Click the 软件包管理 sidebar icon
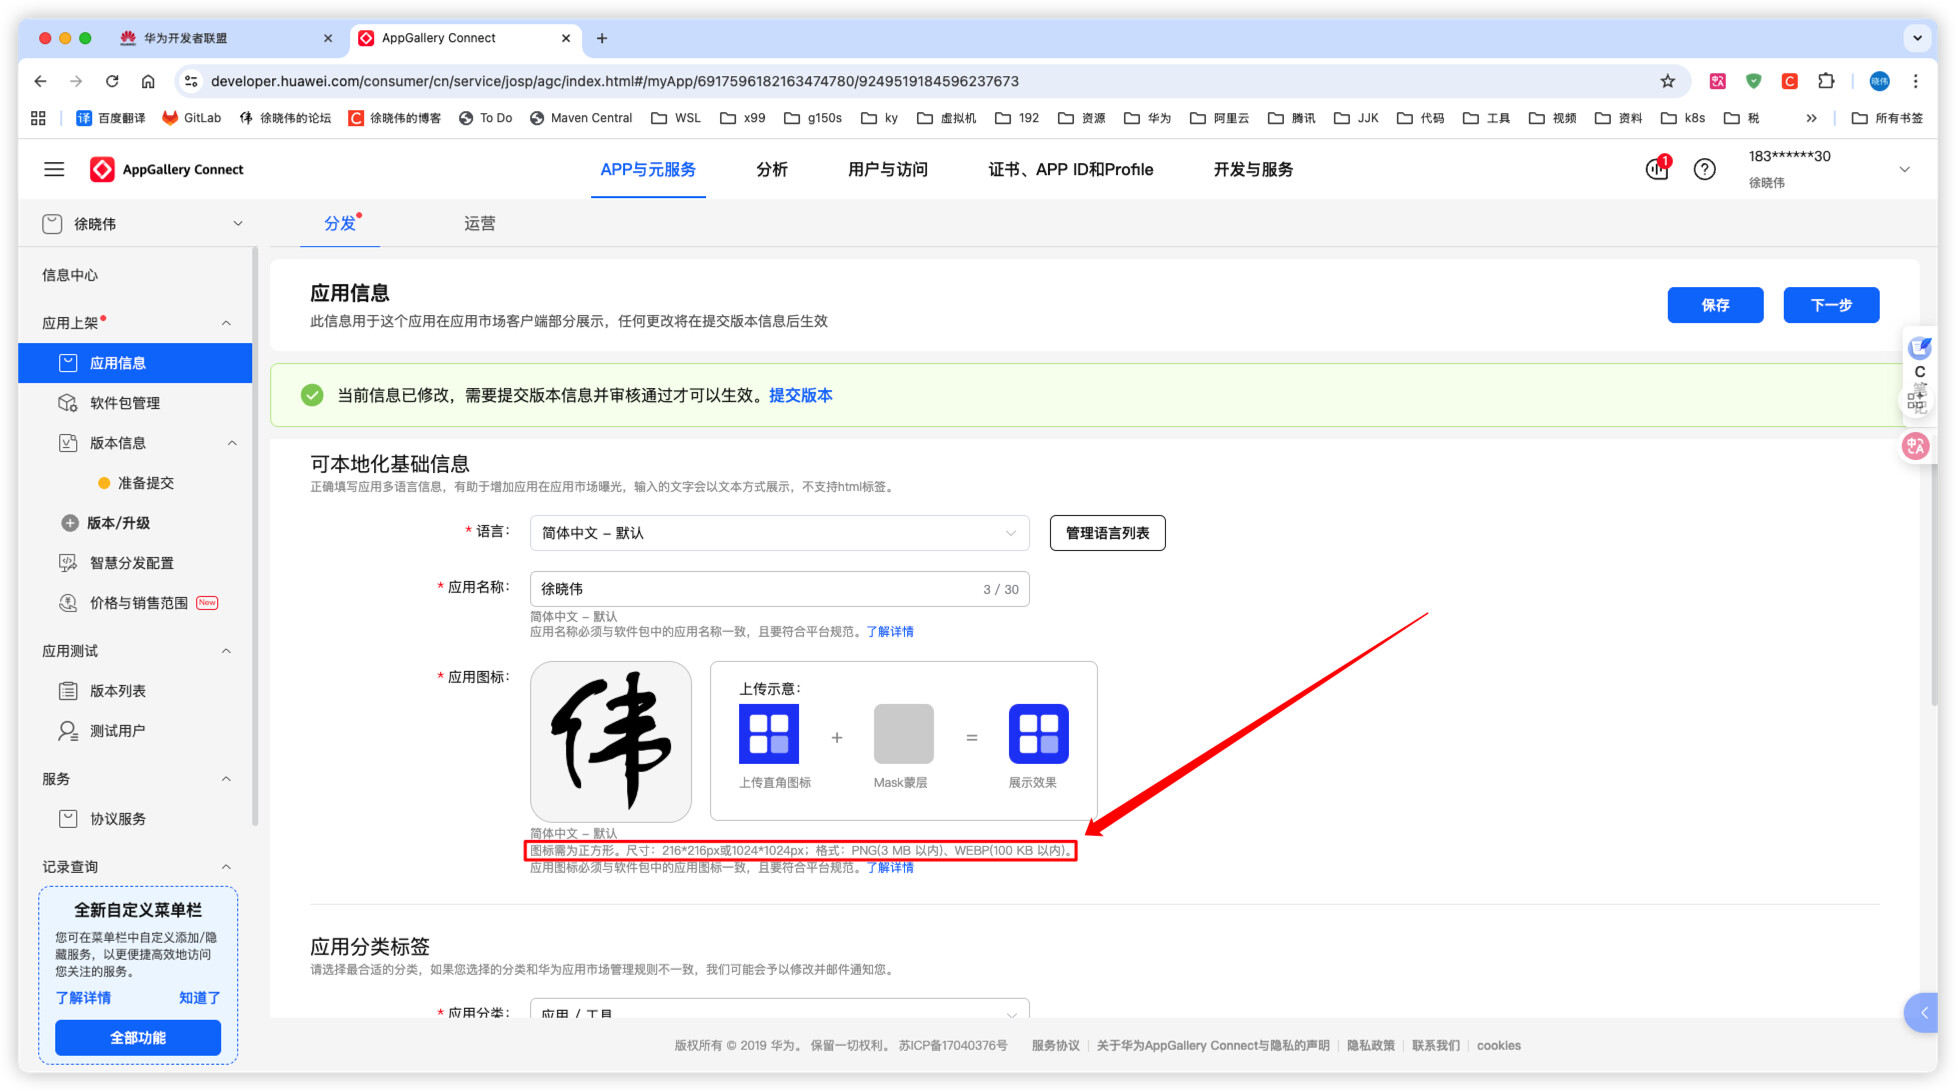 tap(68, 403)
